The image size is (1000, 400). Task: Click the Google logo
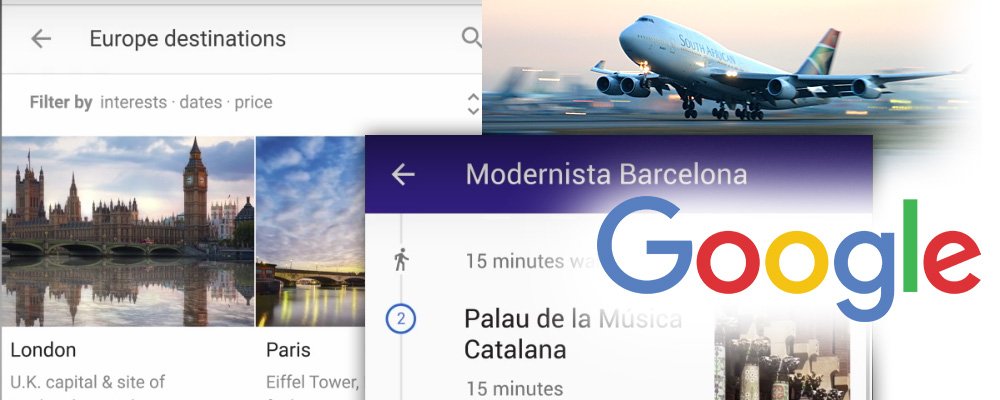788,258
